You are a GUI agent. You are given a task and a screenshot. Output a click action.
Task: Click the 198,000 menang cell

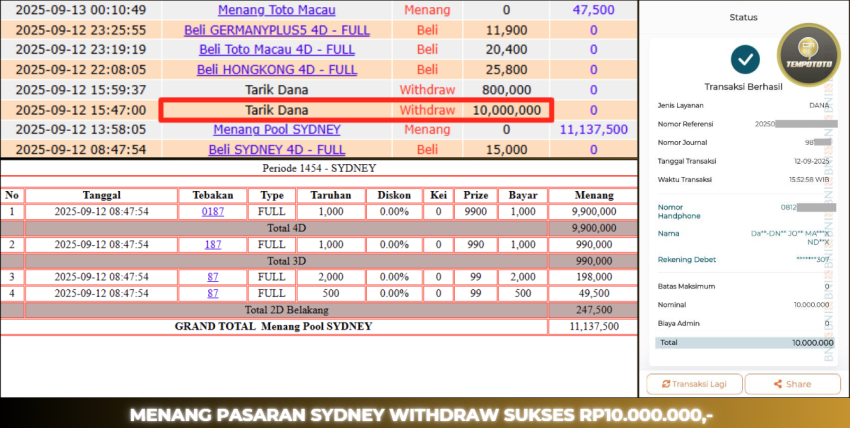point(595,277)
